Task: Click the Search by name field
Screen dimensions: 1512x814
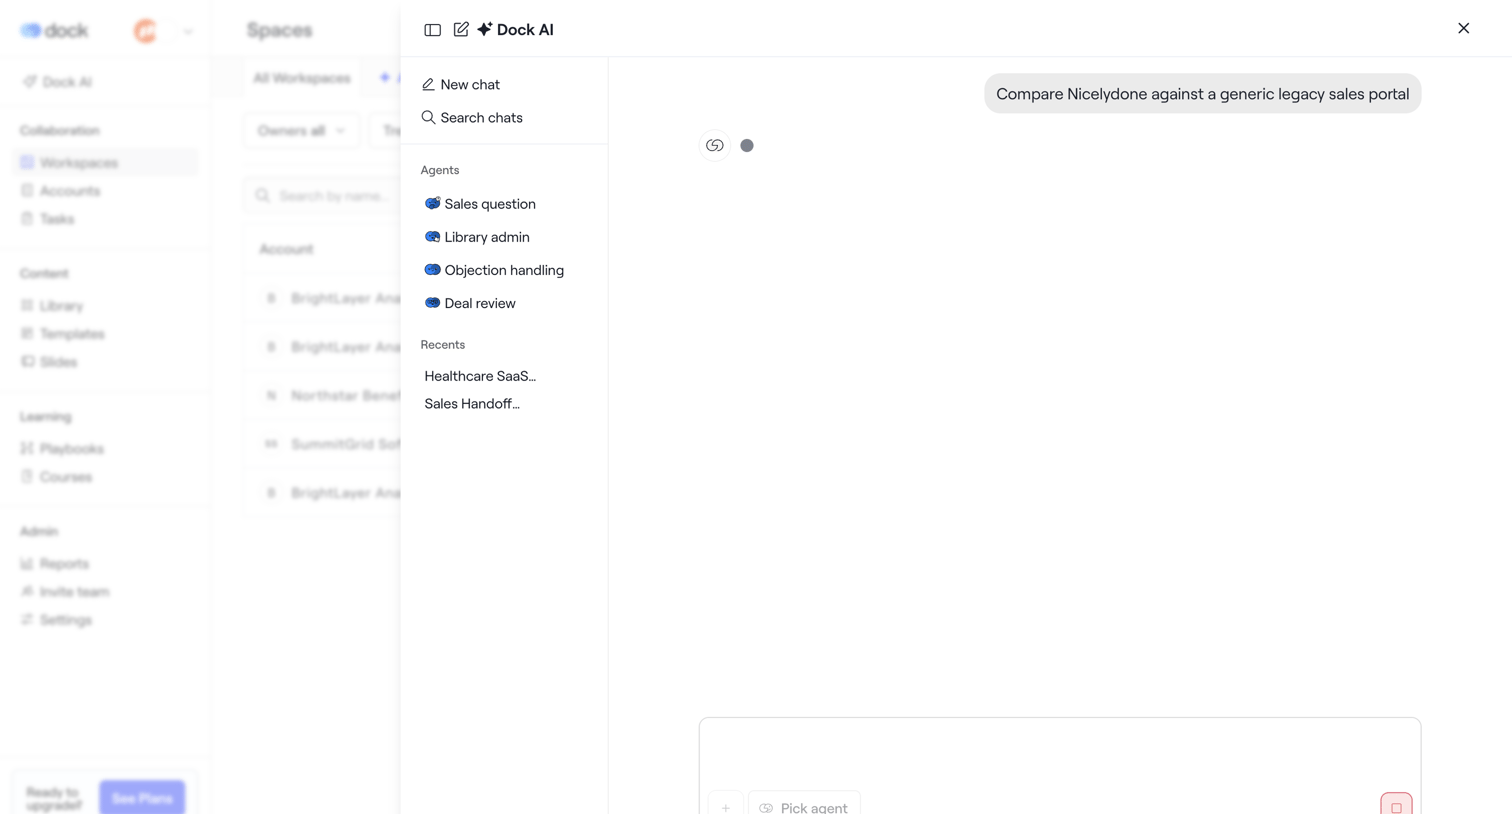Action: pyautogui.click(x=322, y=196)
